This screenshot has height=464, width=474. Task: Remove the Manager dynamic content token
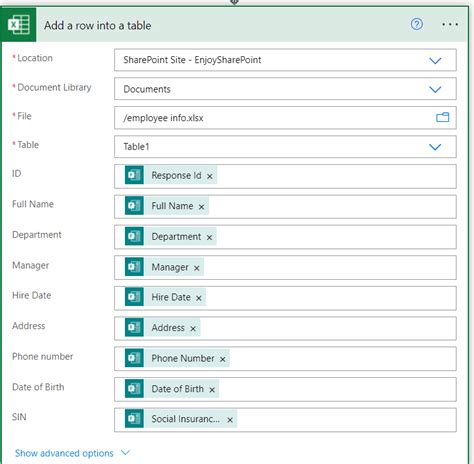pos(197,268)
